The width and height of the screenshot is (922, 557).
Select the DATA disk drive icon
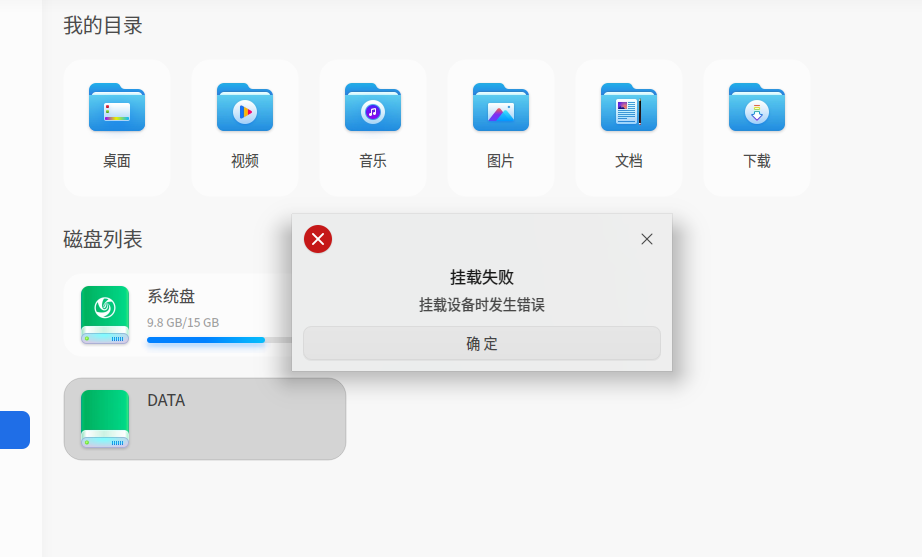point(105,419)
